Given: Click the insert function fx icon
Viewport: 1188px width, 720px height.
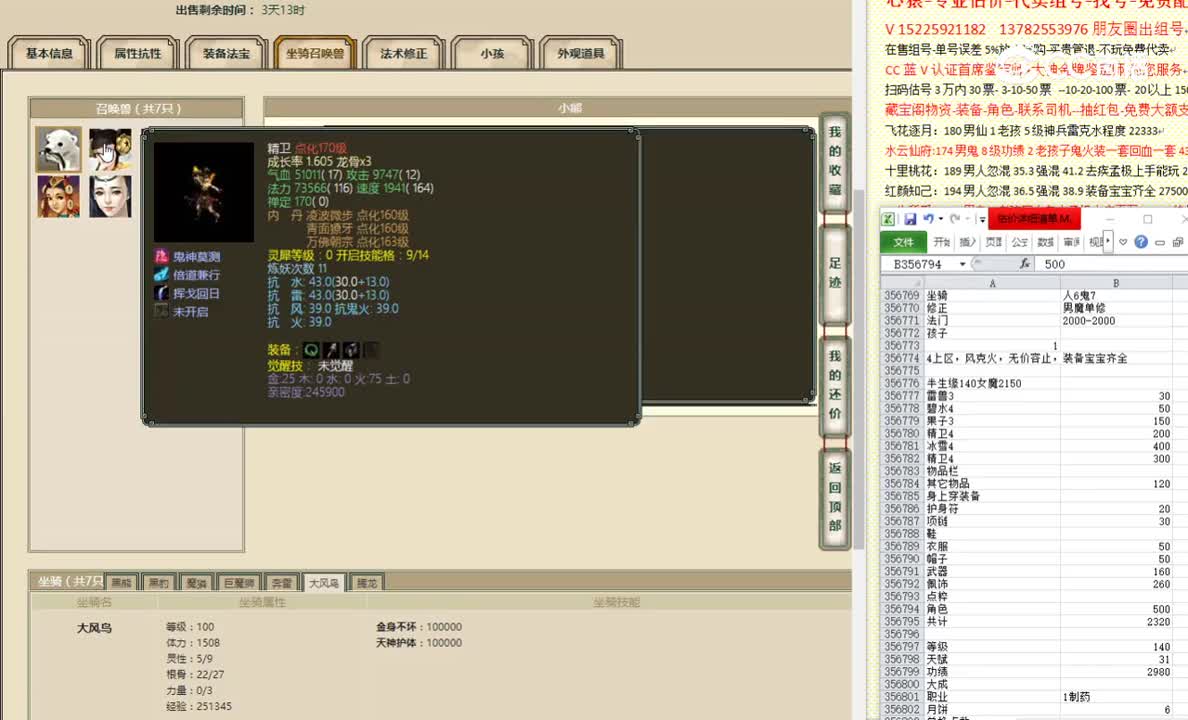Looking at the screenshot, I should coord(1025,263).
